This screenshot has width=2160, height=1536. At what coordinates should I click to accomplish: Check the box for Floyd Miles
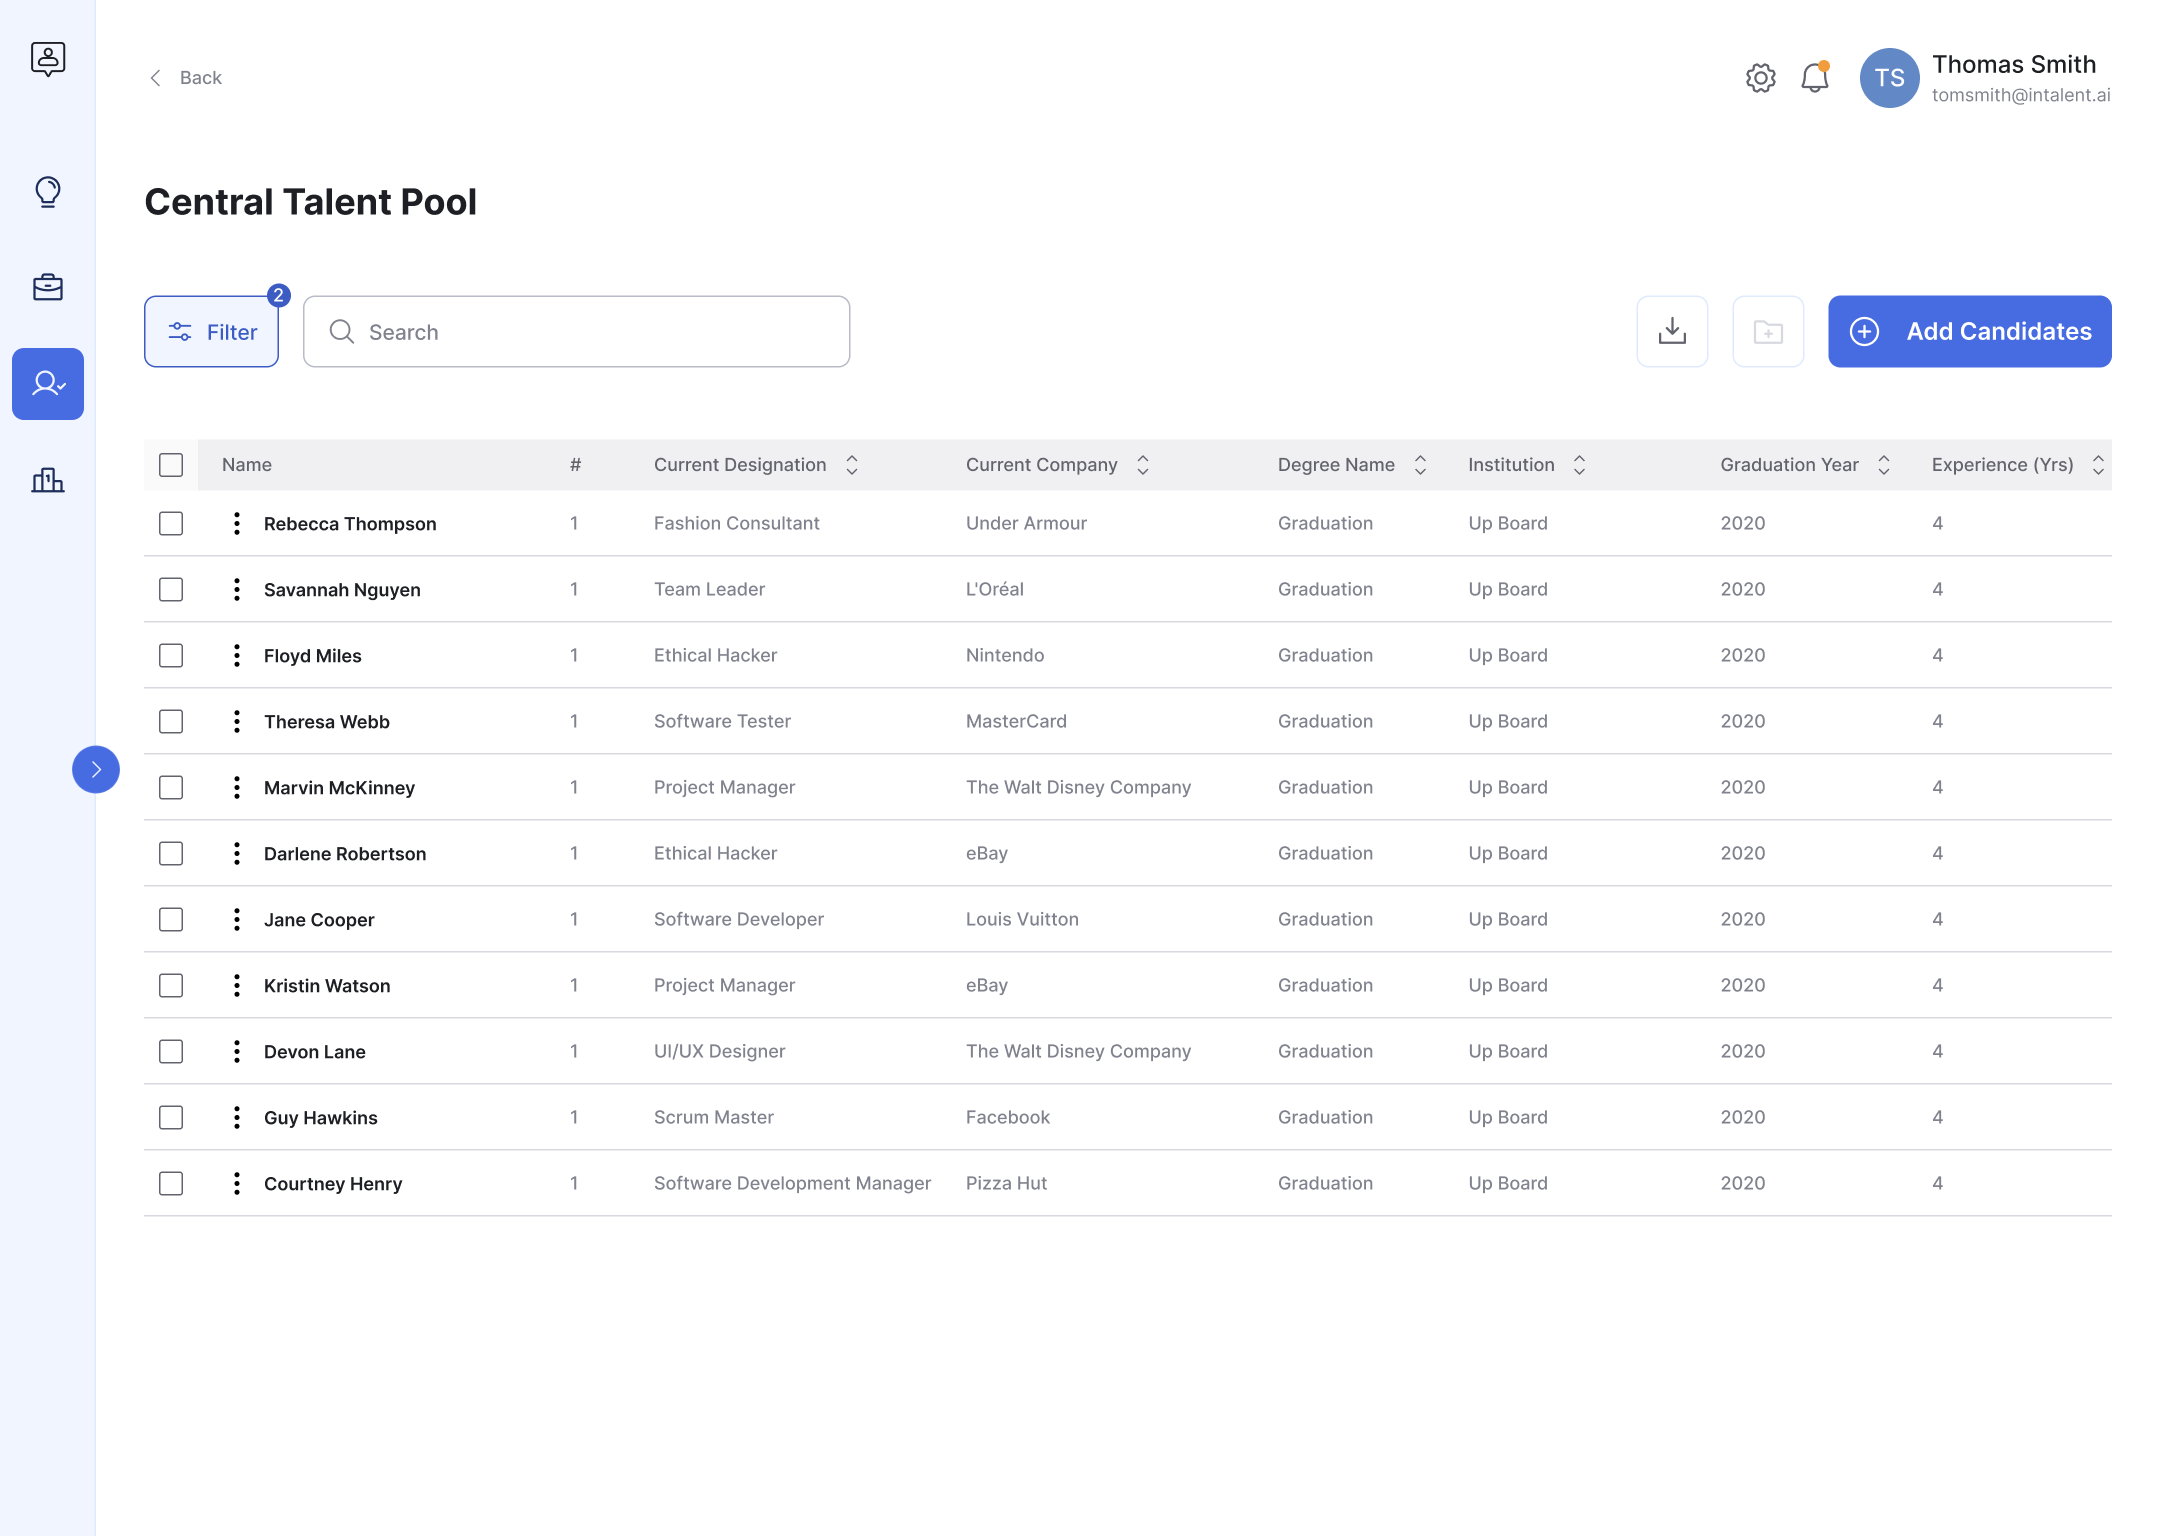[x=171, y=655]
